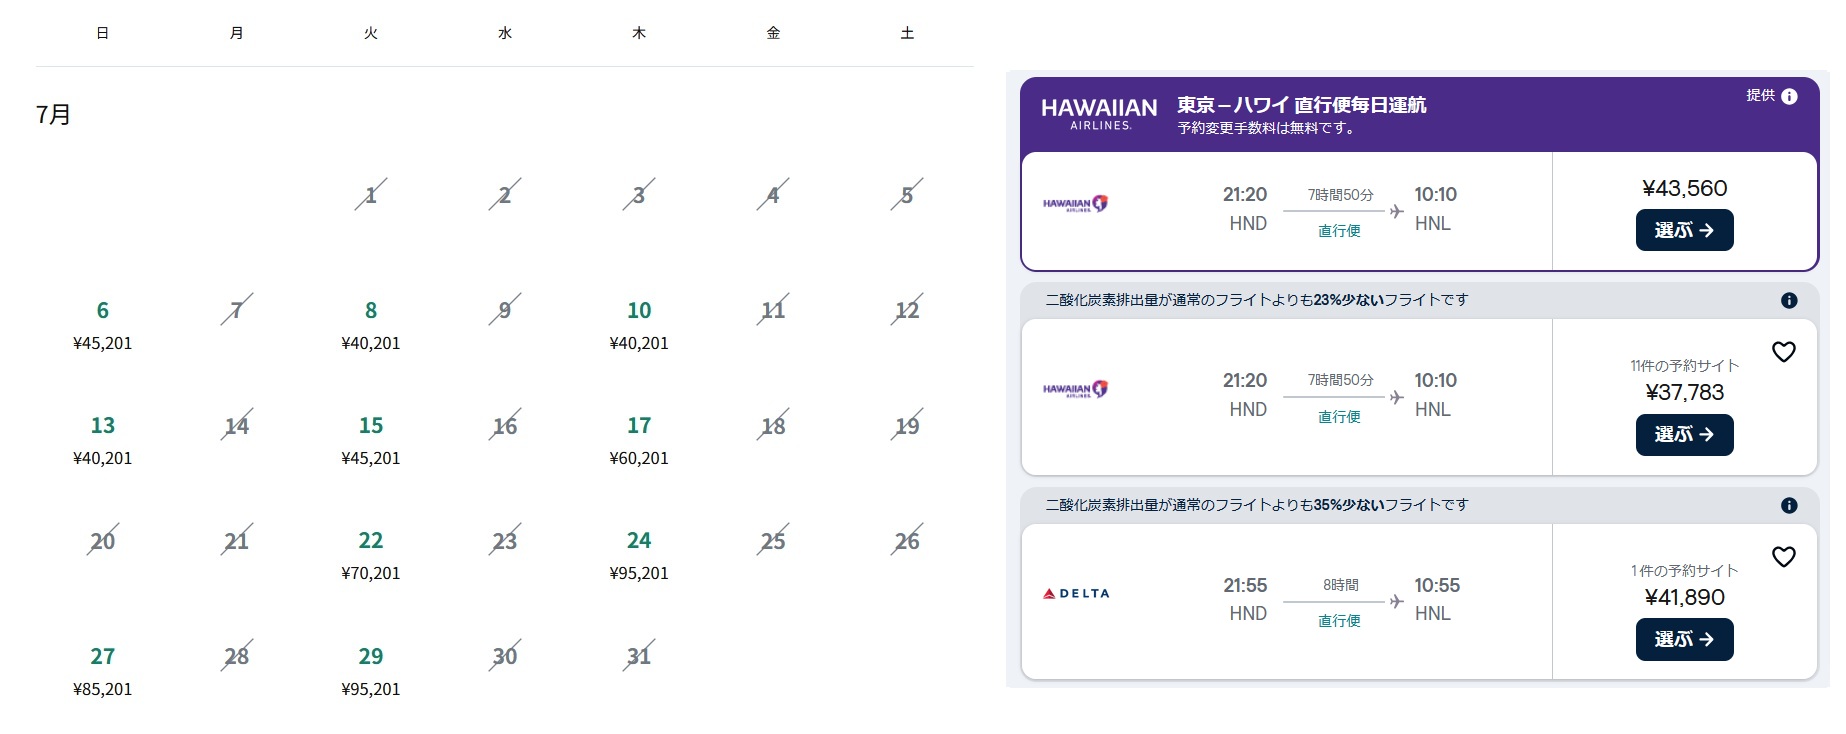This screenshot has height=734, width=1846.
Task: Pick July 6 priced ¥45,201
Action: pos(103,324)
